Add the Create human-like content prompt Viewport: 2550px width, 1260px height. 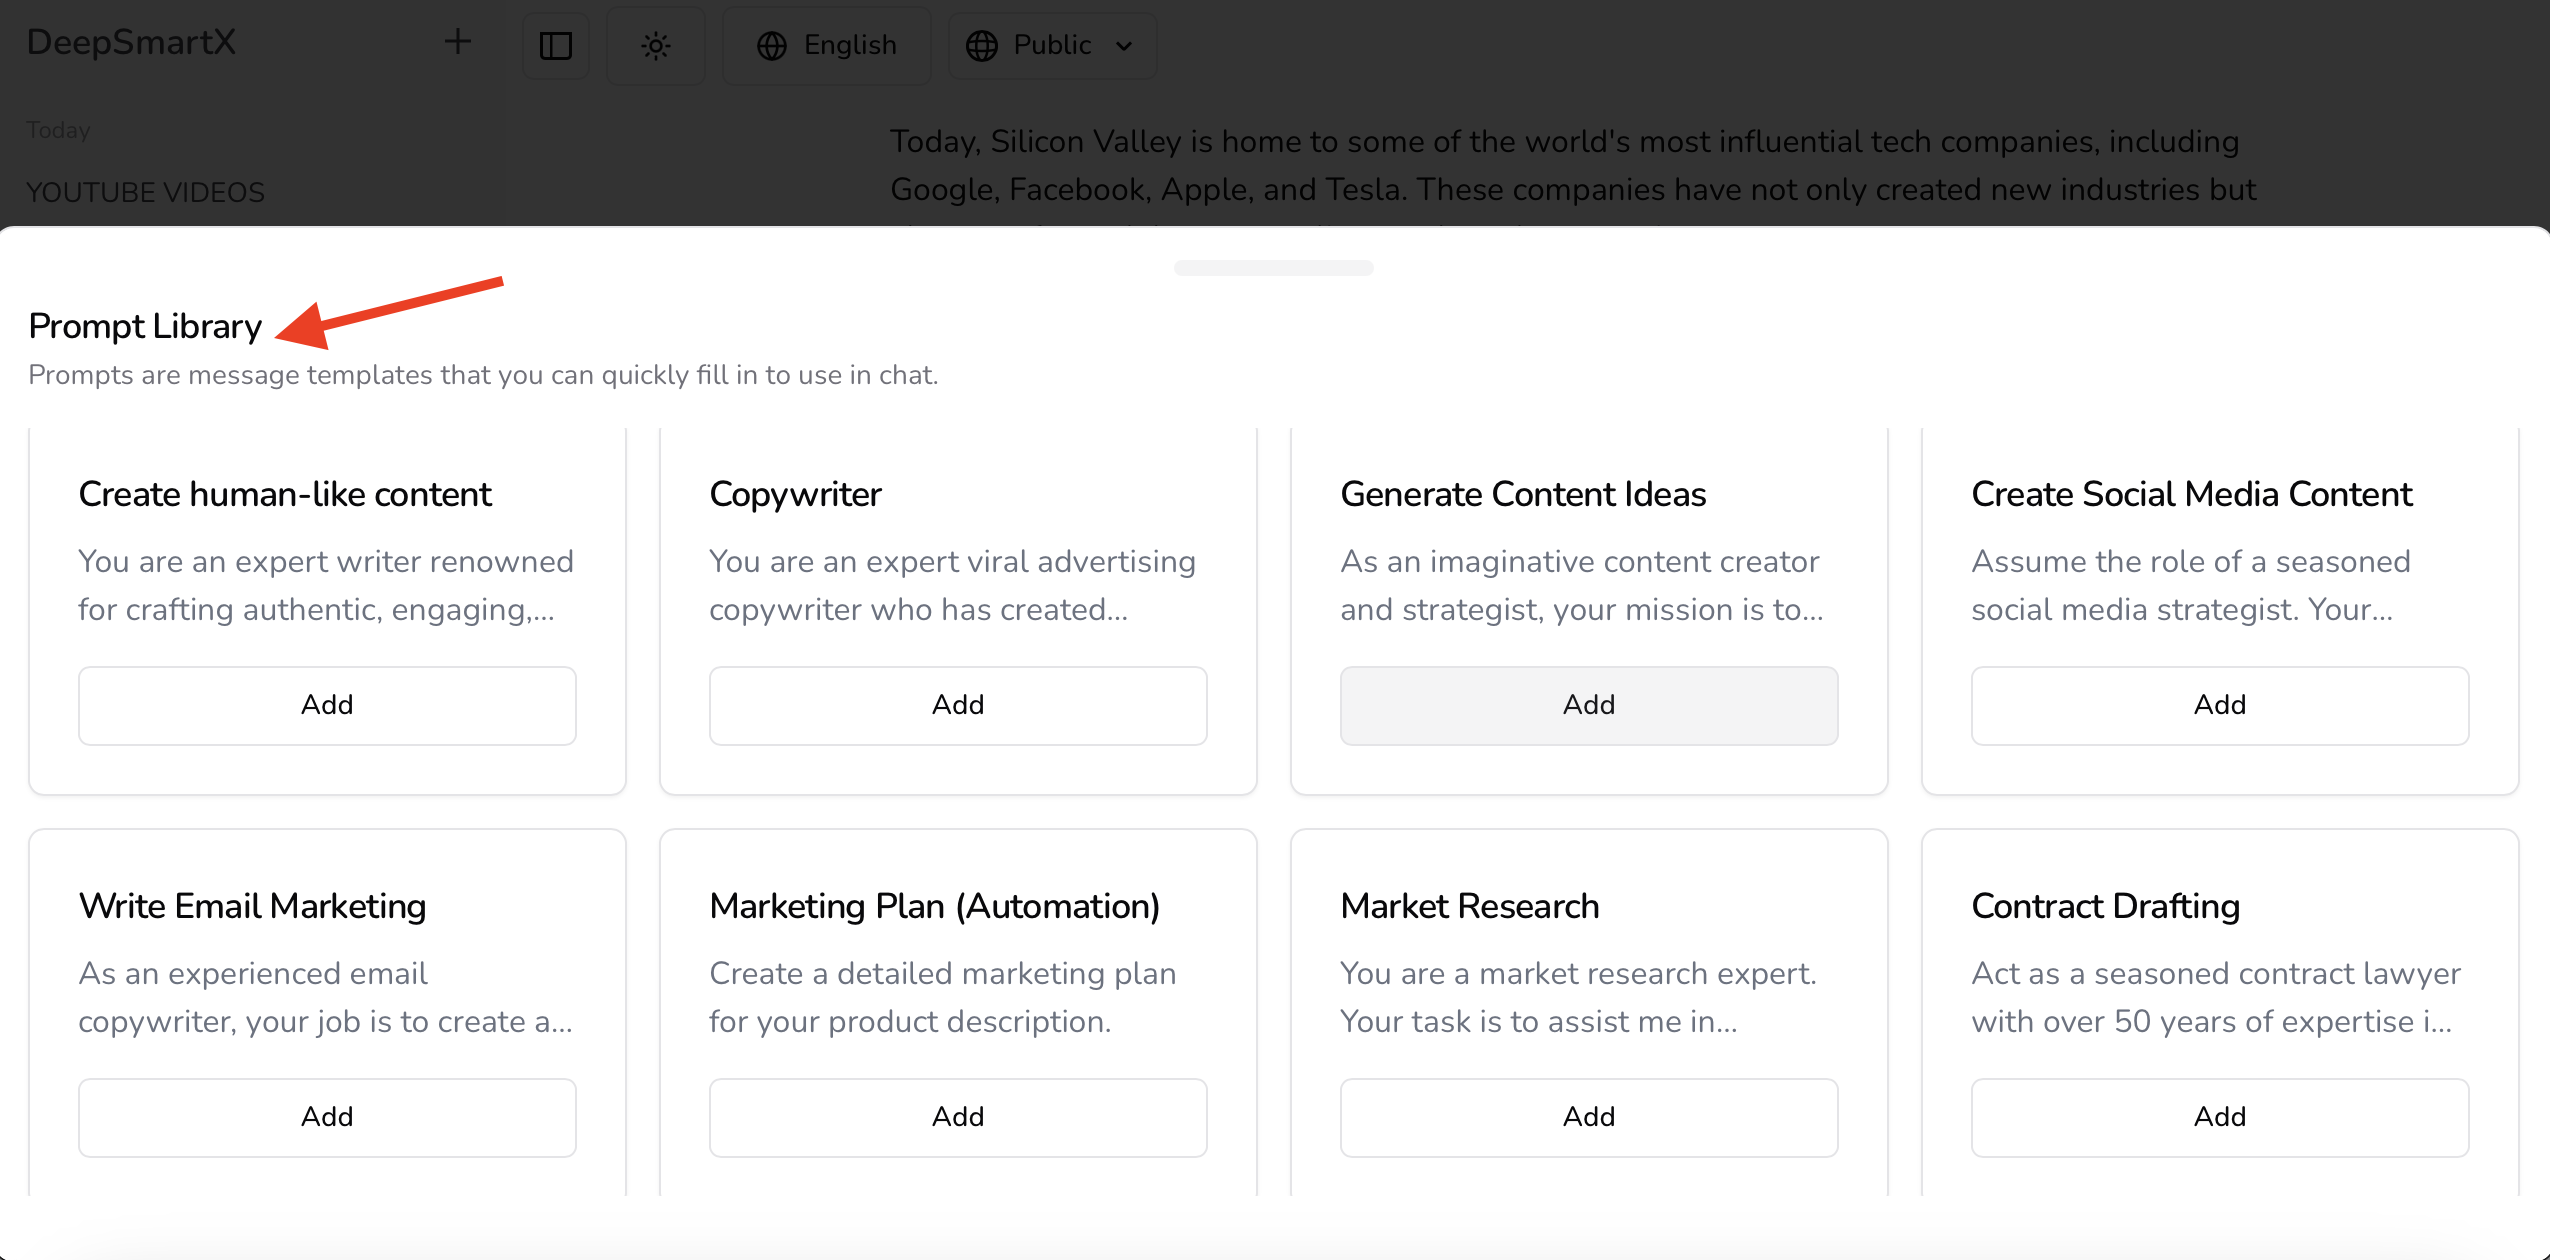327,705
